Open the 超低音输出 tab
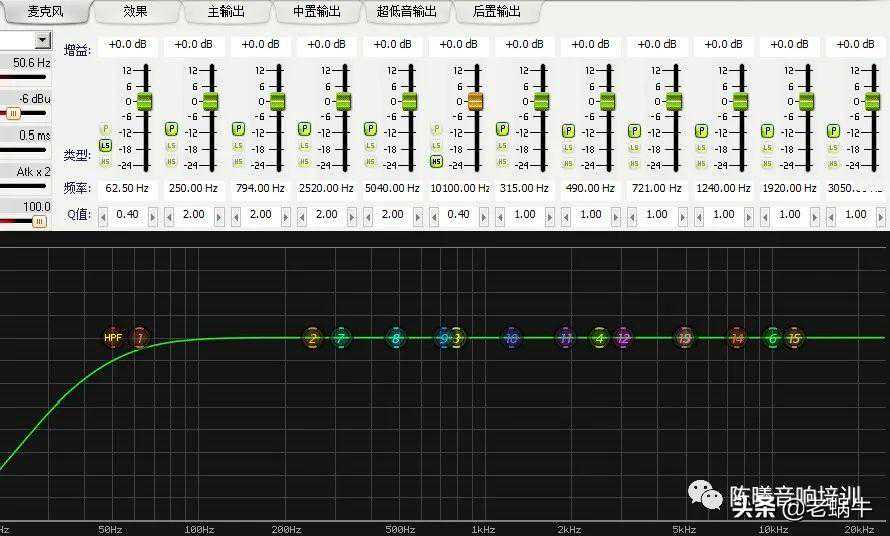This screenshot has height=536, width=890. click(406, 12)
